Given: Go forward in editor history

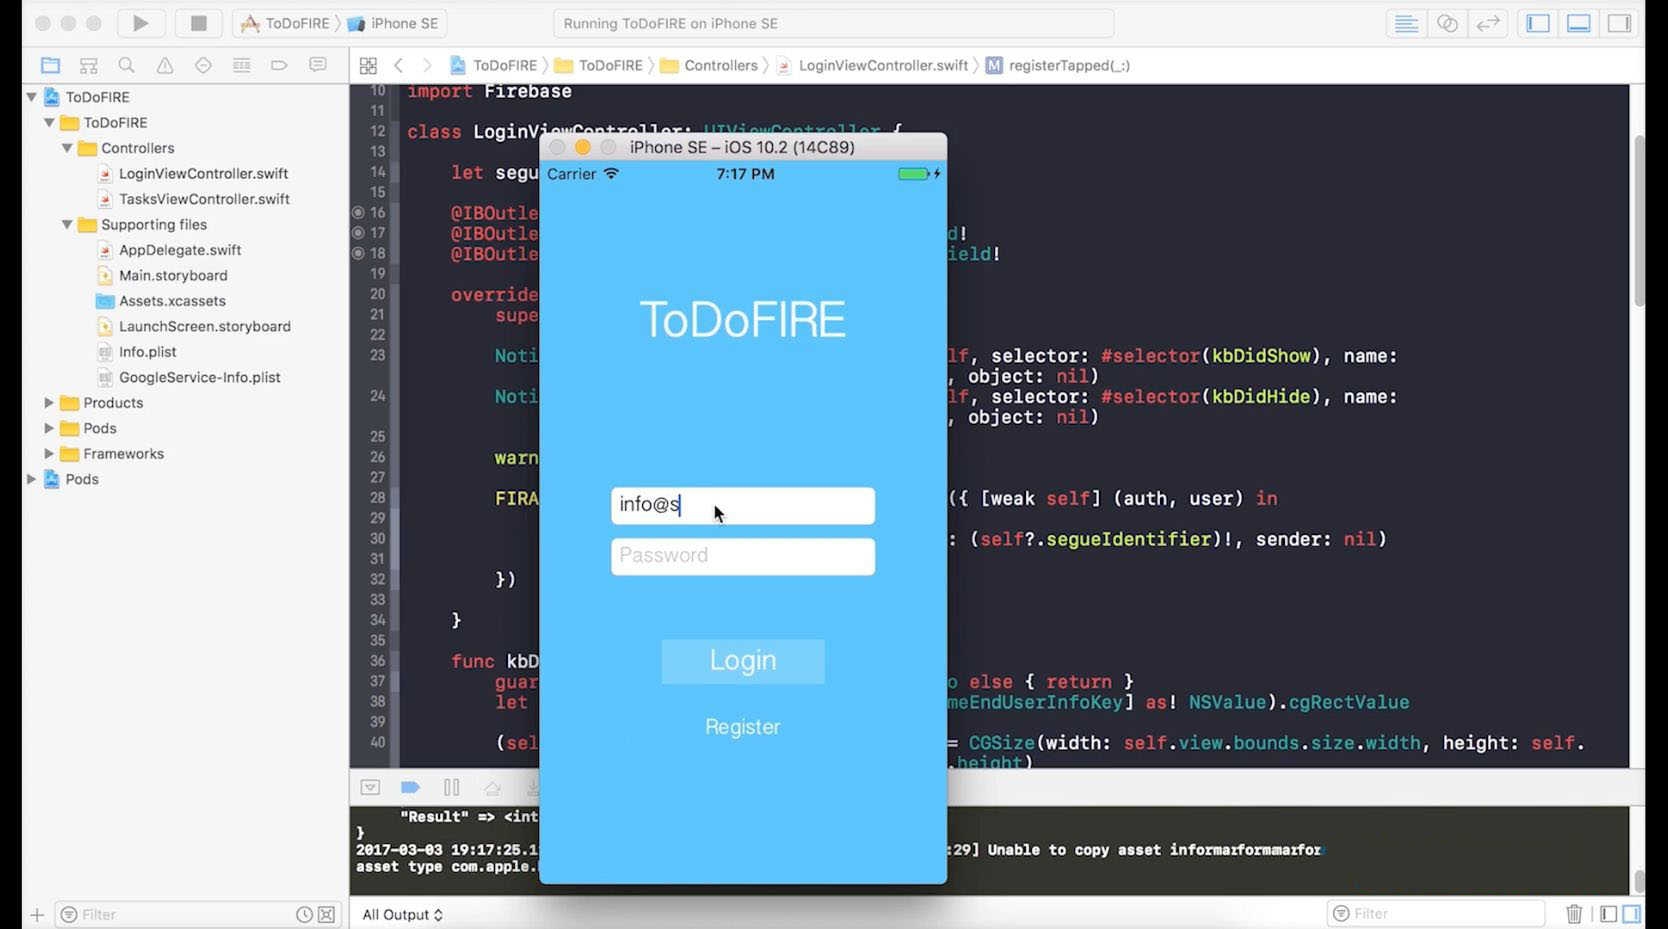Looking at the screenshot, I should 427,65.
